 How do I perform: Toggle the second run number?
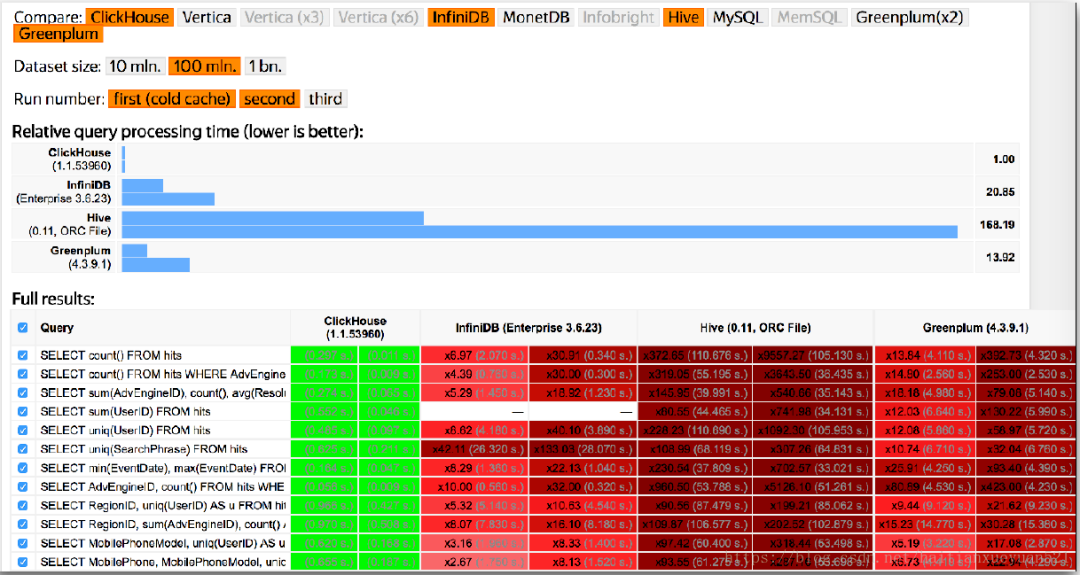click(x=269, y=98)
